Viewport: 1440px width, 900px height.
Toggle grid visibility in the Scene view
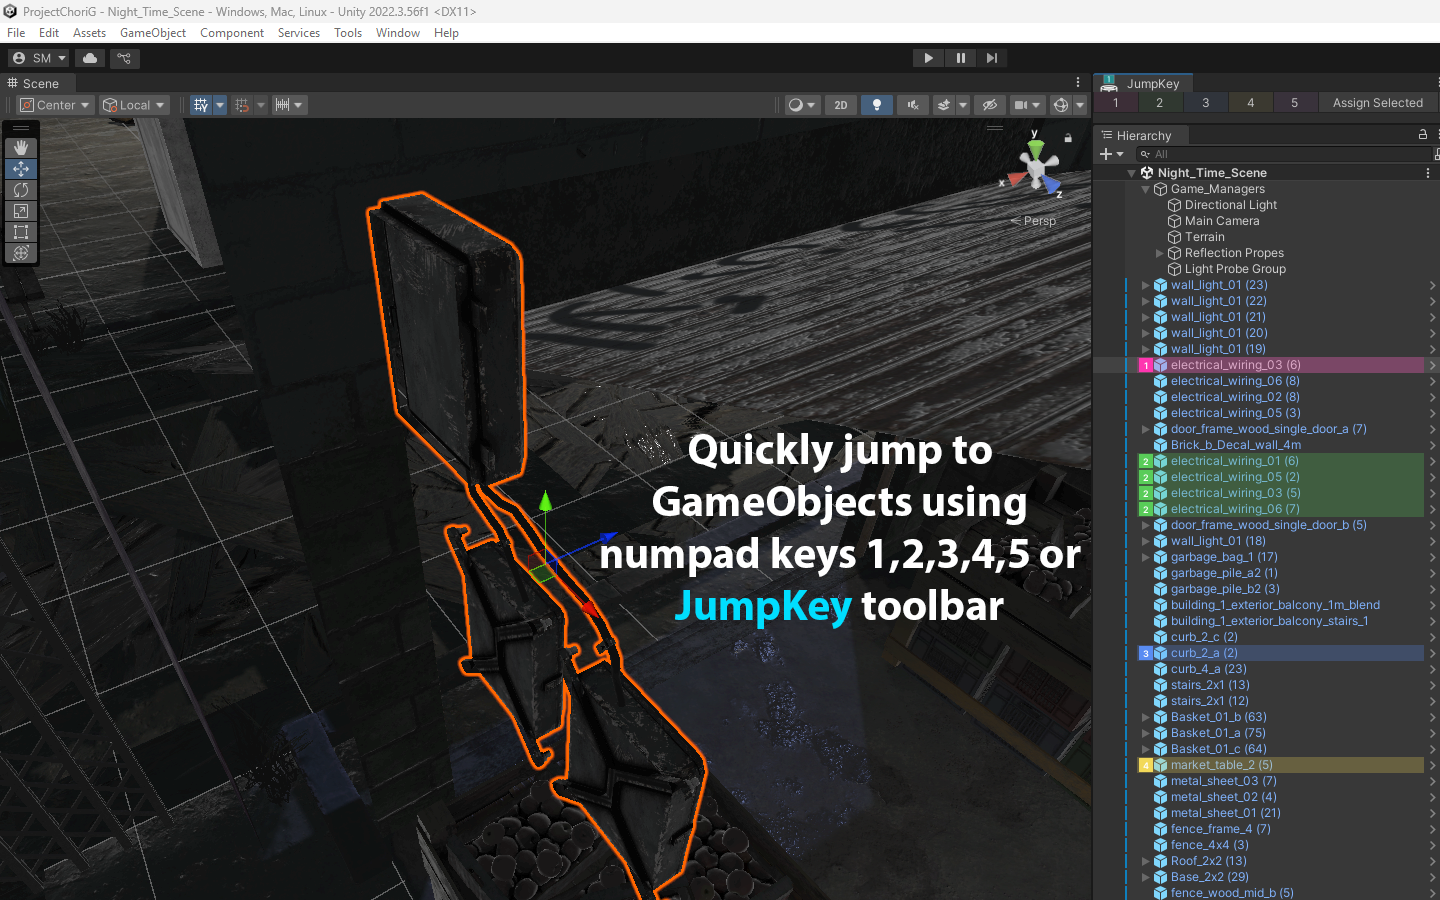pyautogui.click(x=201, y=105)
